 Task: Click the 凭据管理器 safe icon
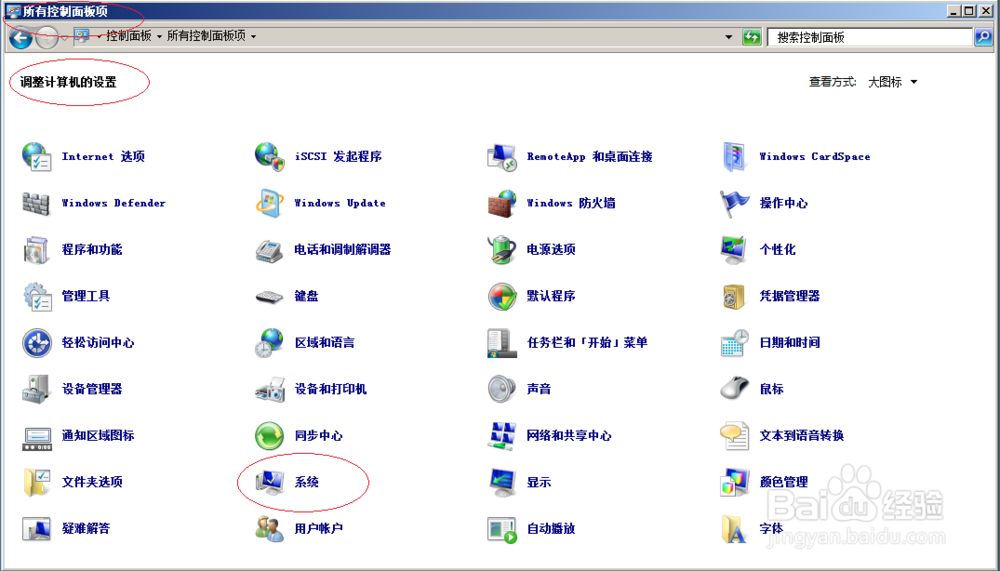(734, 296)
